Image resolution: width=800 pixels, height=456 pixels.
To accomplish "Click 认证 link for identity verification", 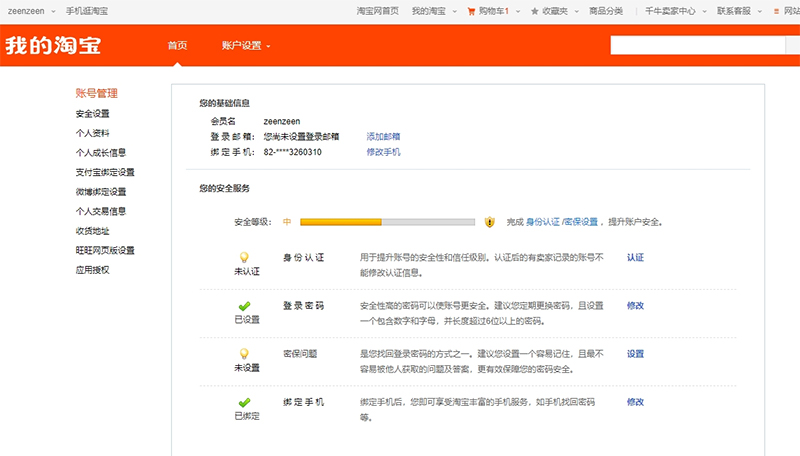I will coord(635,258).
